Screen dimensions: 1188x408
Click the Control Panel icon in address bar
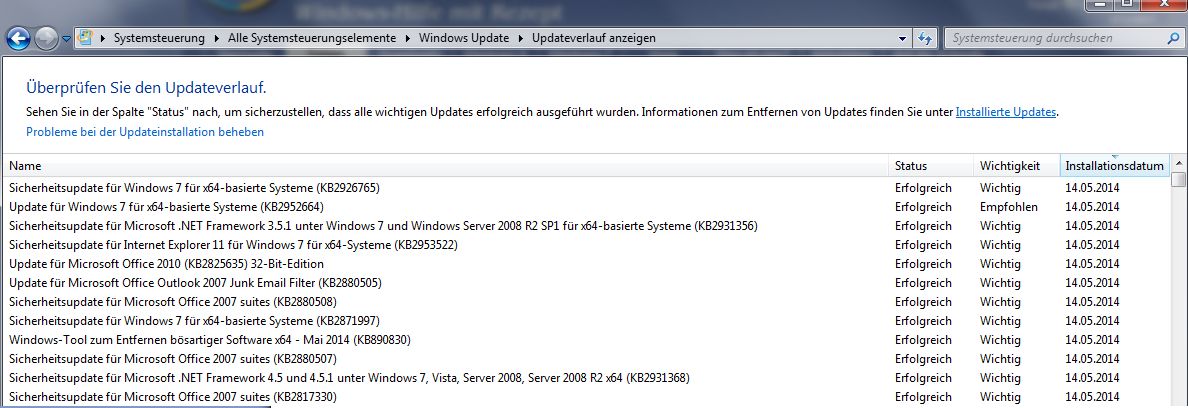click(x=86, y=38)
